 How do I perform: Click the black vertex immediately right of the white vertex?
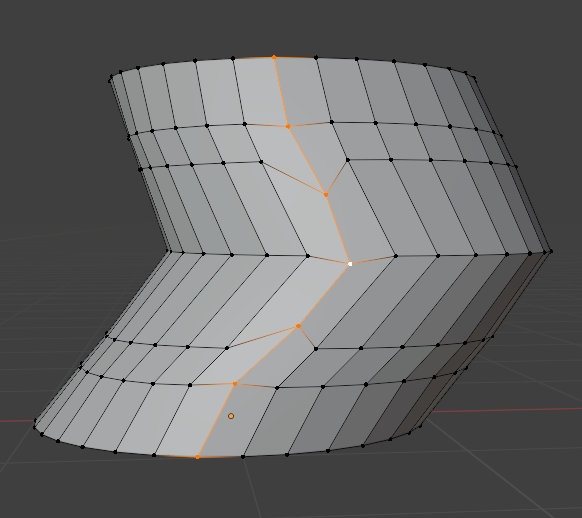coord(396,256)
